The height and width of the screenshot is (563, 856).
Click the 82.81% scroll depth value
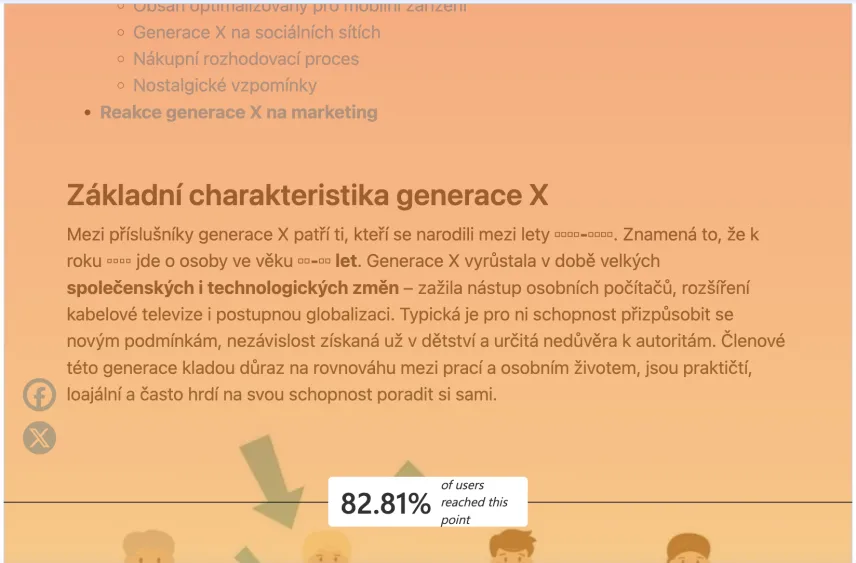click(385, 503)
